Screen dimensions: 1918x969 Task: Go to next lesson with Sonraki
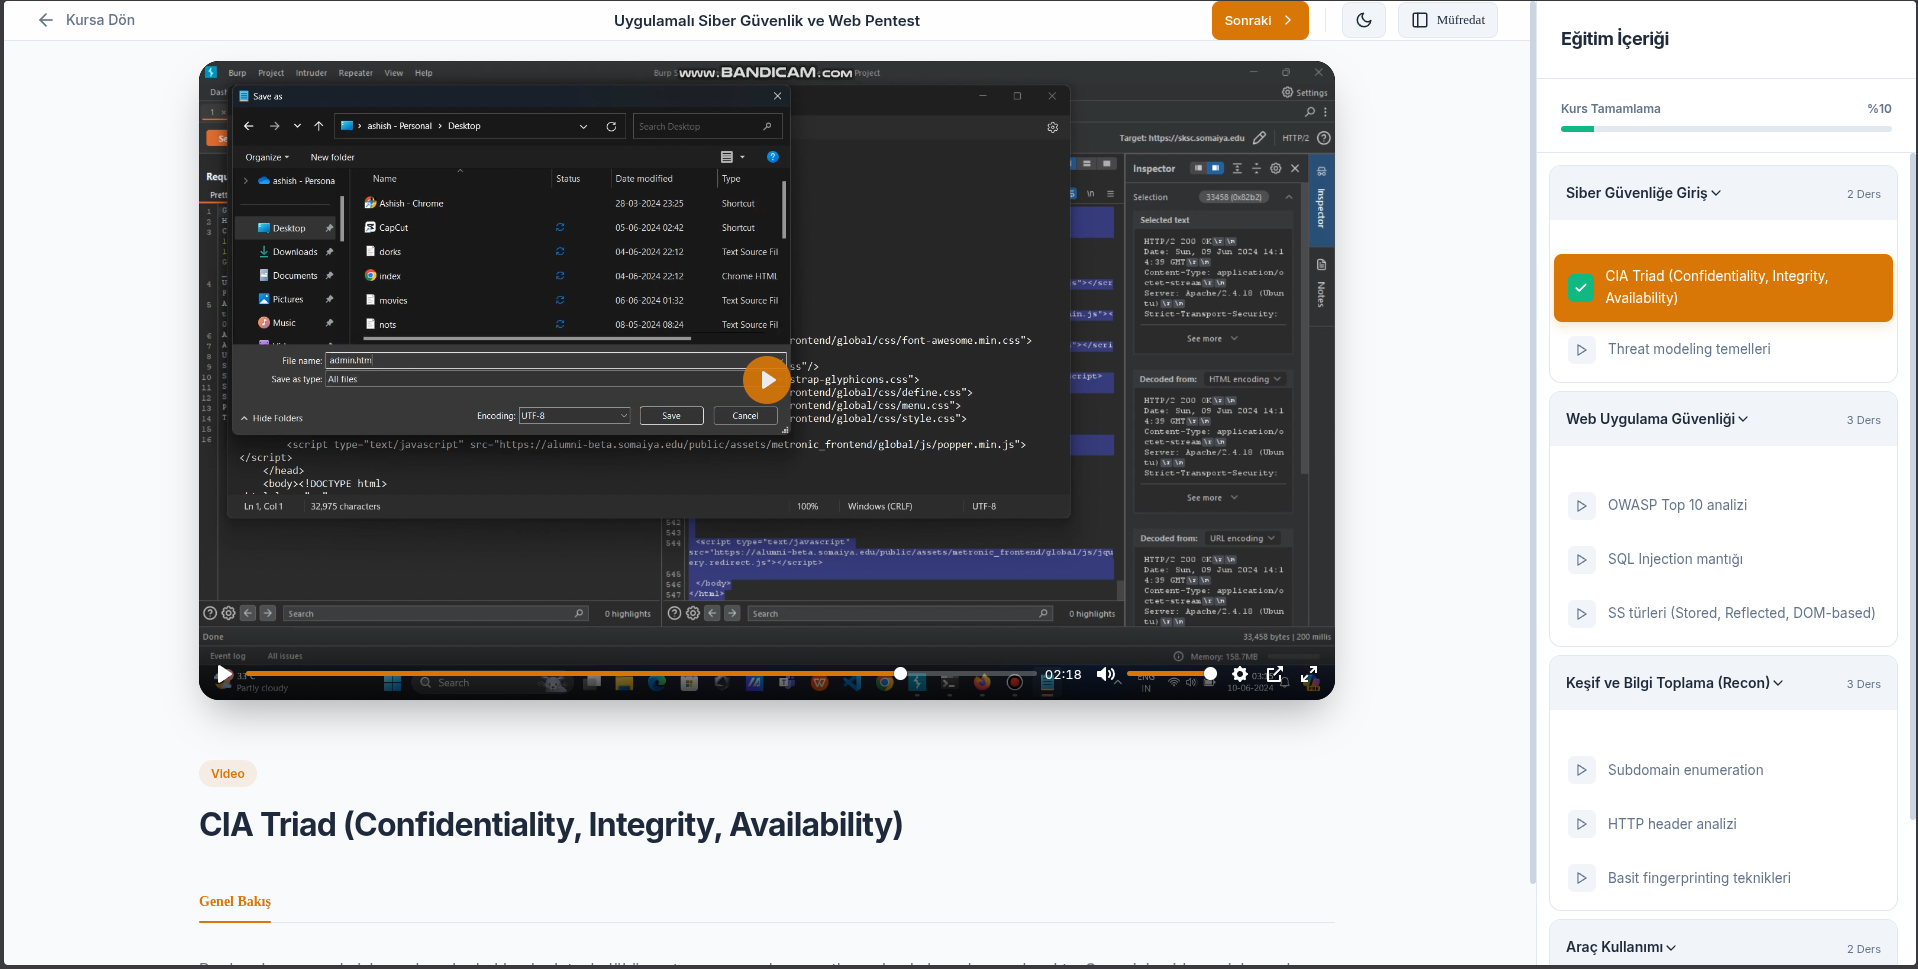pos(1260,20)
